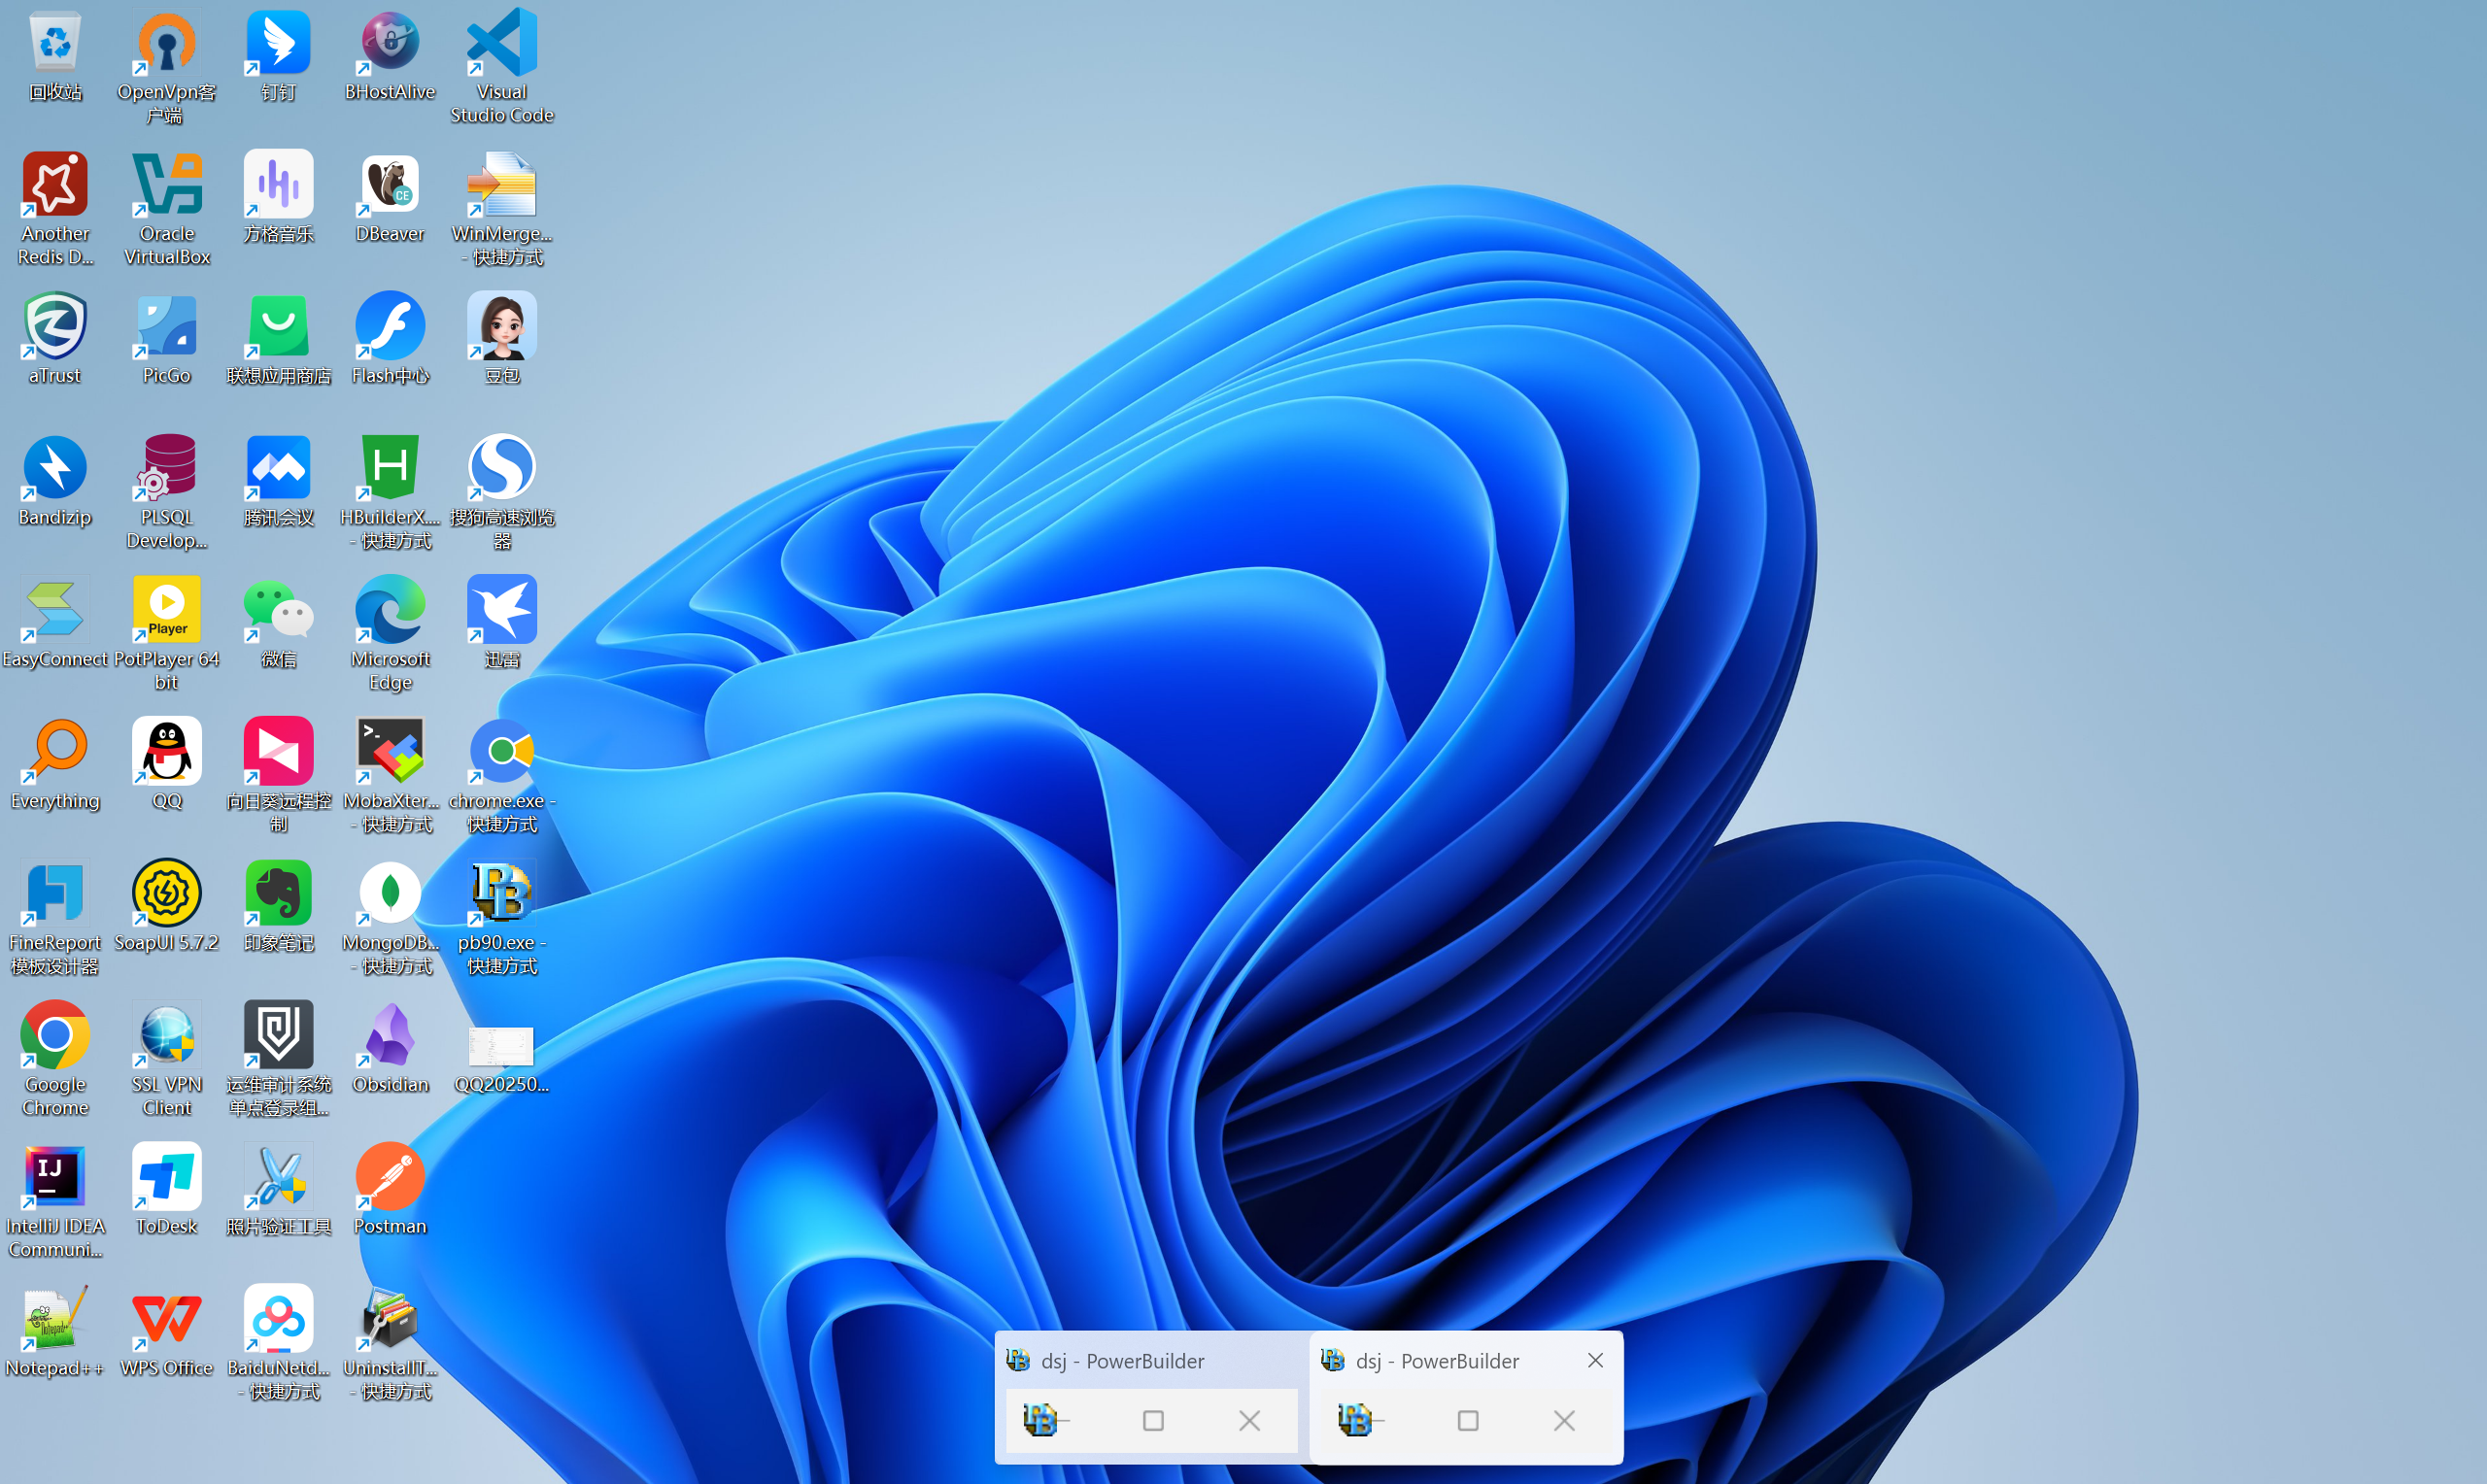Viewport: 2487px width, 1484px height.
Task: Click the QQ20250 image file thumbnail
Action: 501,1046
